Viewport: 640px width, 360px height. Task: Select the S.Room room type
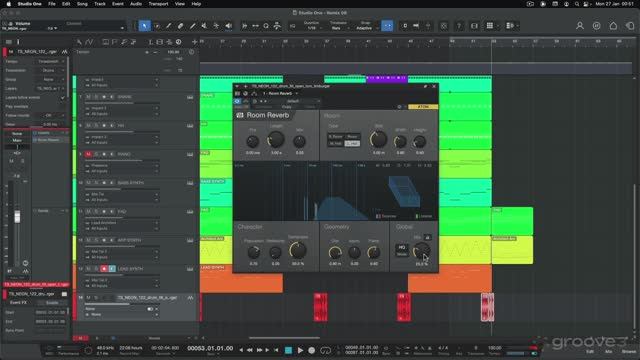[336, 136]
